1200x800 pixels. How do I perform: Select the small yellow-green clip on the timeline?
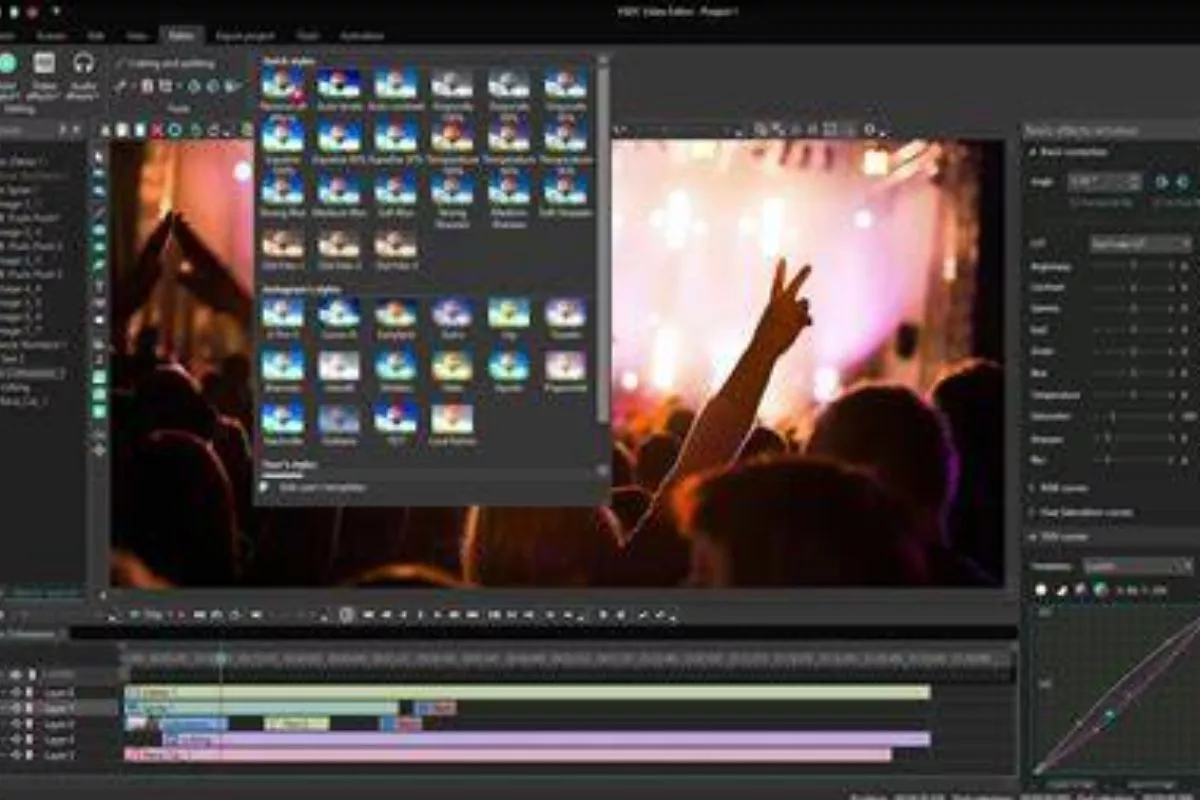coord(296,723)
